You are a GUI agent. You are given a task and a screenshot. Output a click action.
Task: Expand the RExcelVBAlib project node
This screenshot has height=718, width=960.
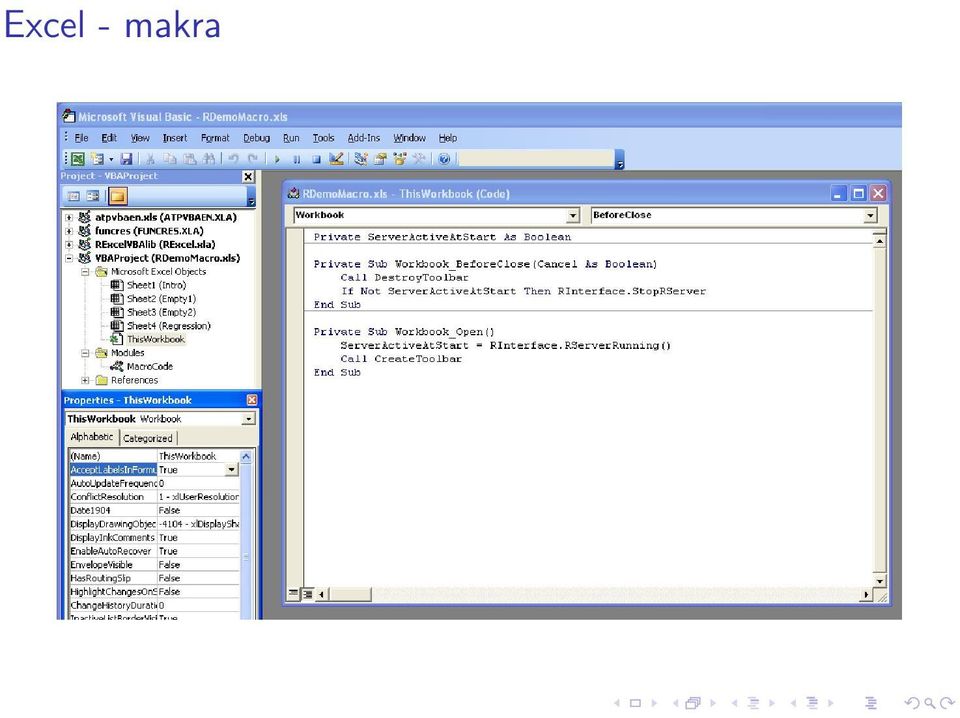[69, 244]
